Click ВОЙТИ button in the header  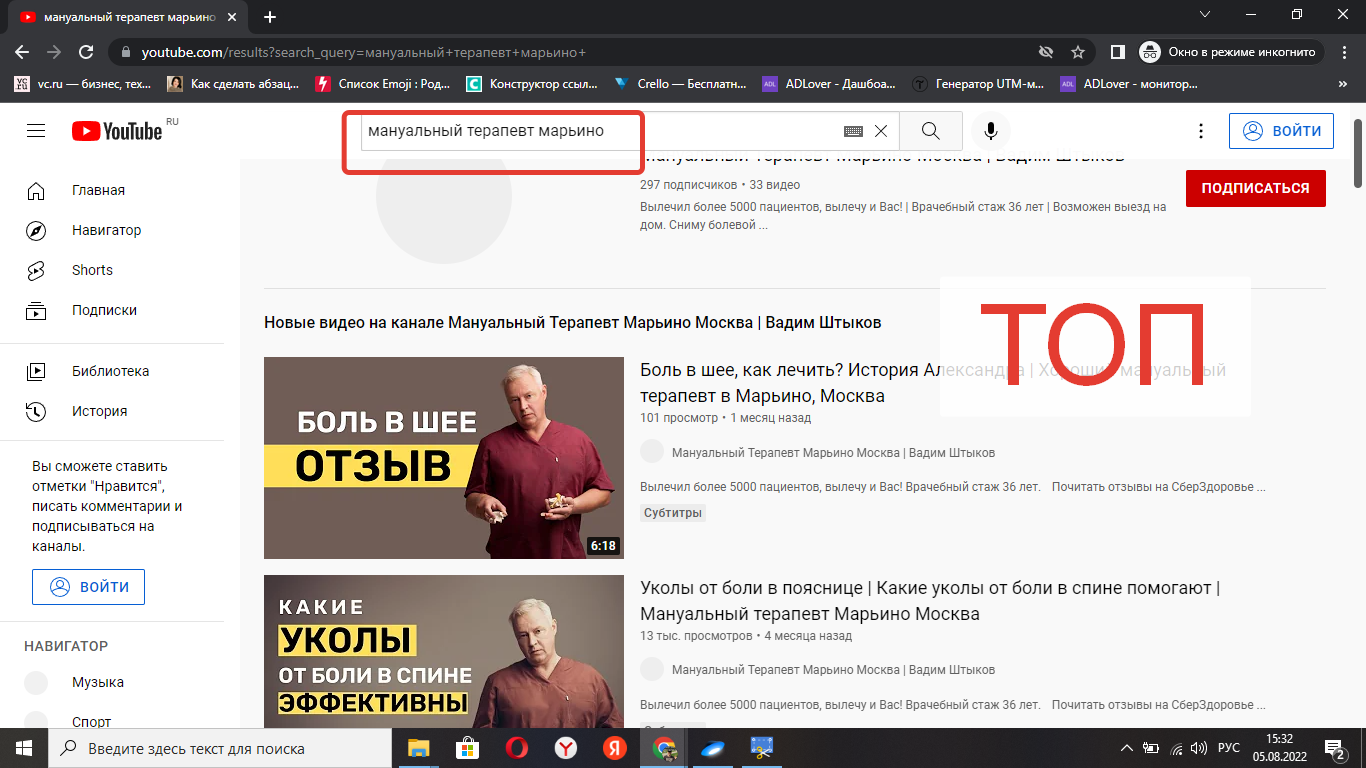(1281, 131)
